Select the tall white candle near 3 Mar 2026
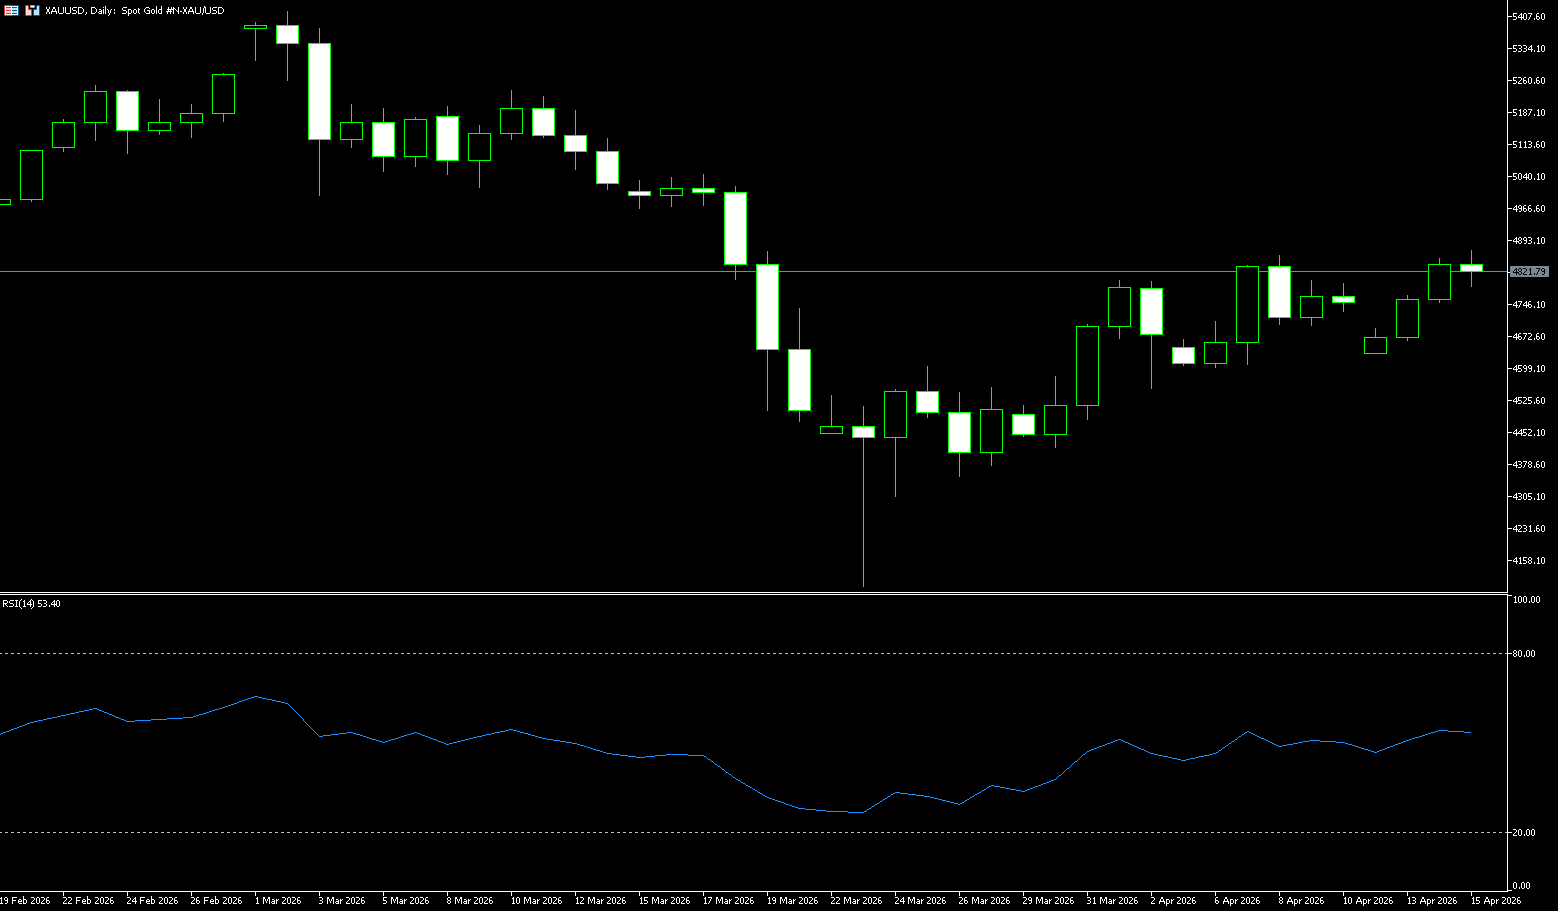Screen dimensions: 1558x911 pos(319,91)
